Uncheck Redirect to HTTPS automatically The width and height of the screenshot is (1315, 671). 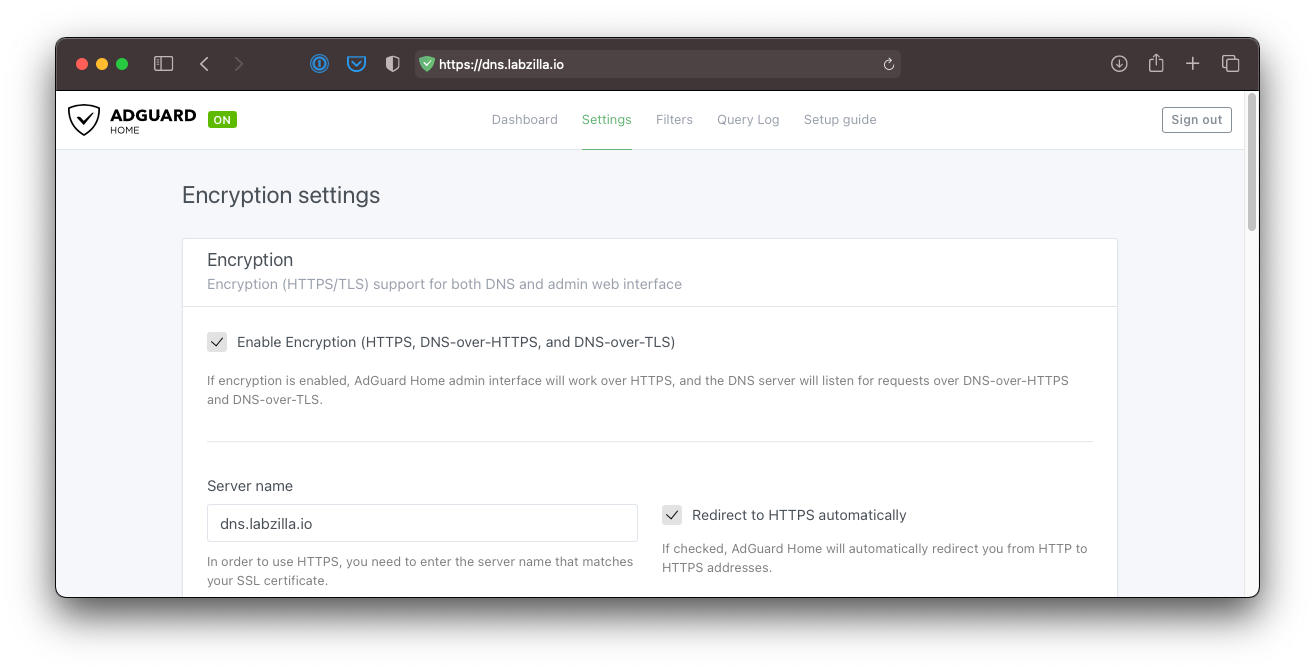(672, 515)
